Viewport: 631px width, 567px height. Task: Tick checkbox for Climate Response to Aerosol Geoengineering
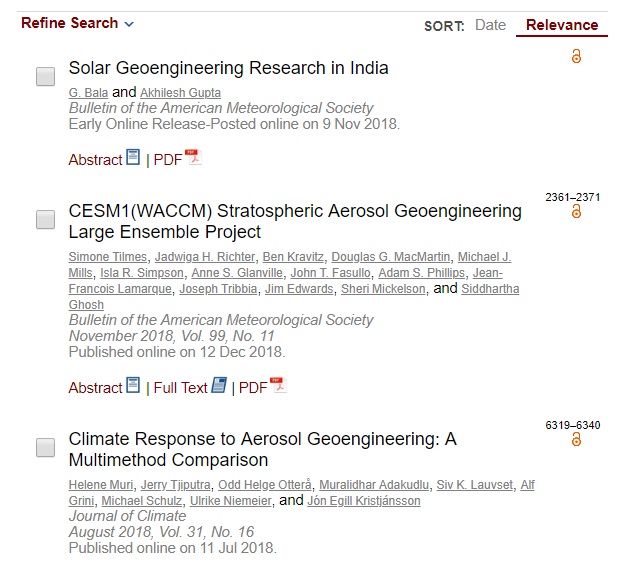click(45, 447)
